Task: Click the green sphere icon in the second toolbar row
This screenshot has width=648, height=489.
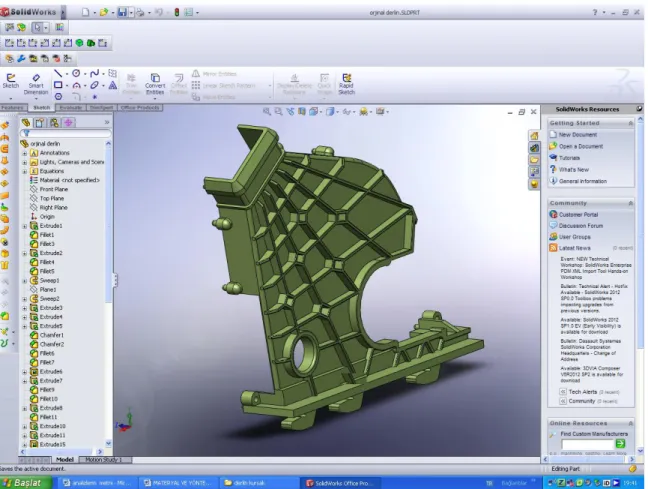Action: [x=79, y=43]
